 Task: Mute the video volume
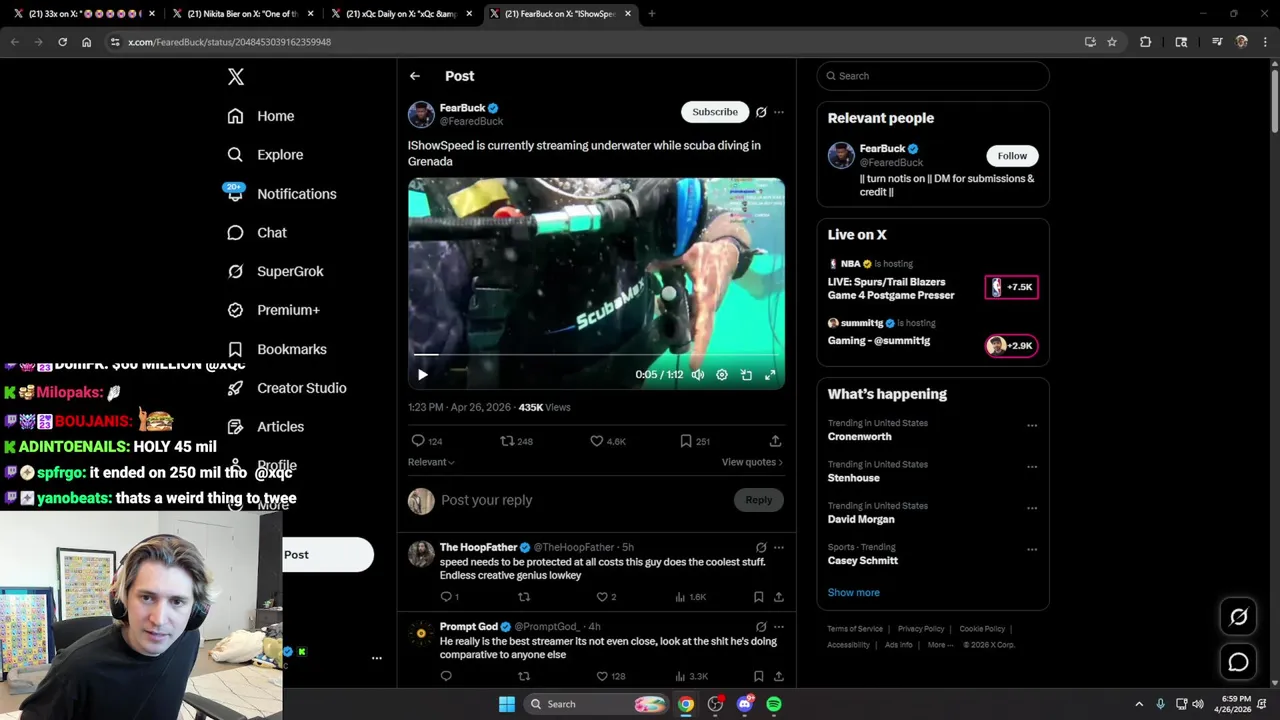[x=698, y=375]
